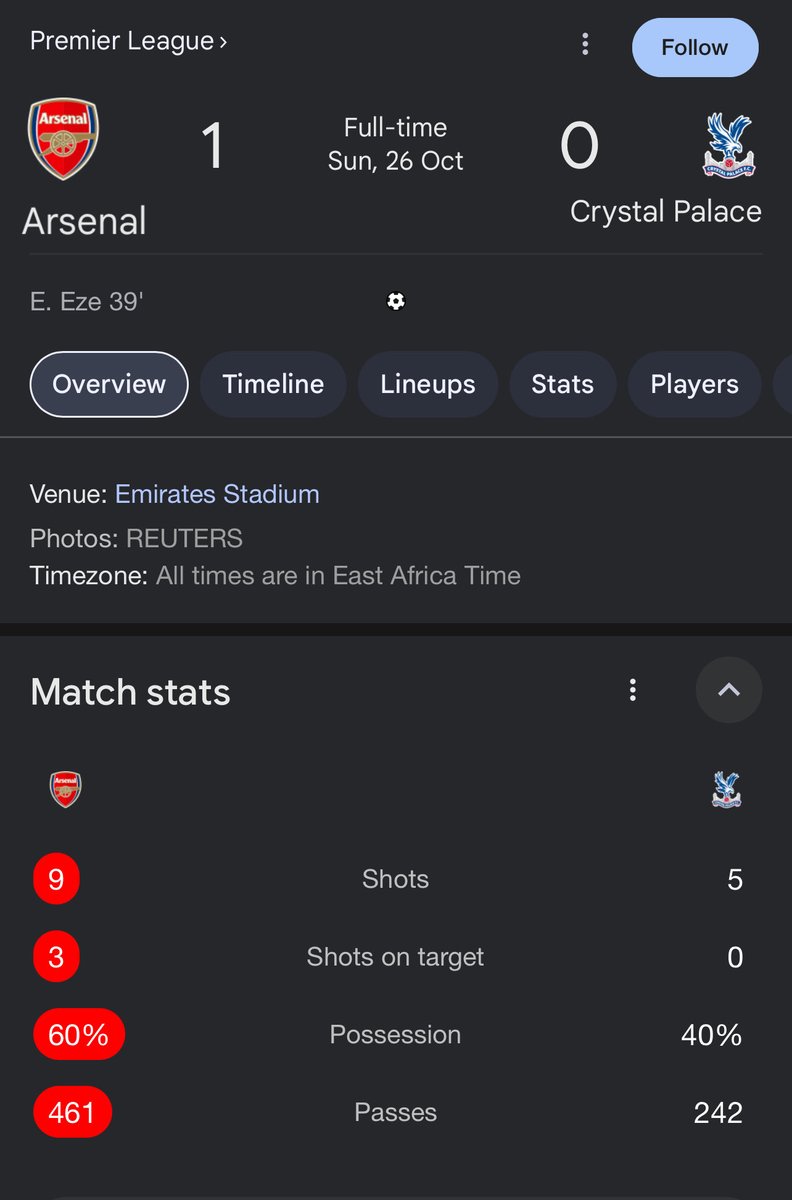
Task: Click the red 60% possession badge
Action: [x=78, y=1034]
